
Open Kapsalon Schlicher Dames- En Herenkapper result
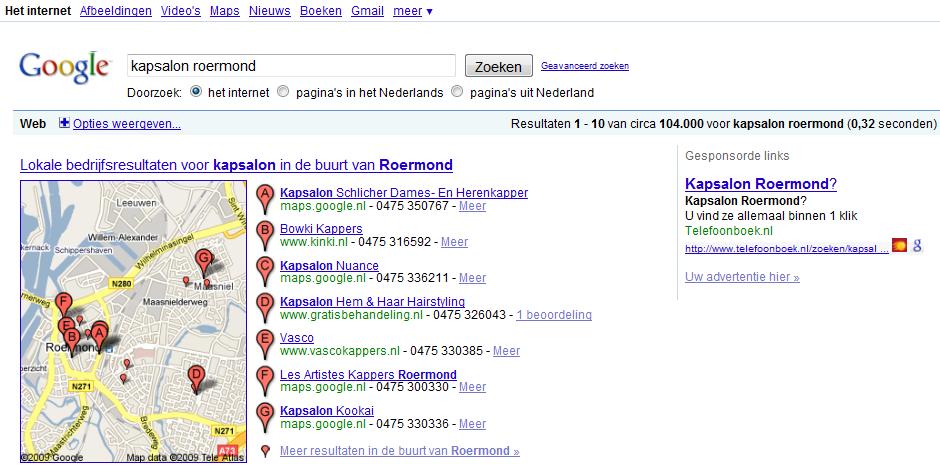tap(404, 193)
